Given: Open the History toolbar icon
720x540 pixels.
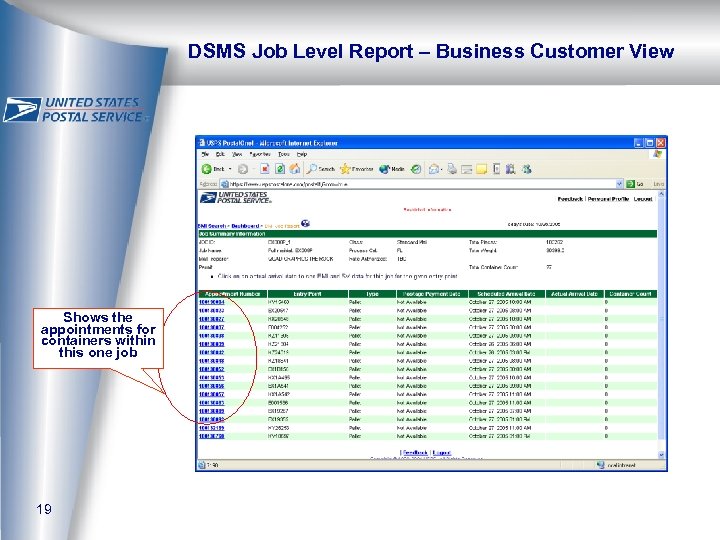Looking at the screenshot, I should [x=416, y=169].
